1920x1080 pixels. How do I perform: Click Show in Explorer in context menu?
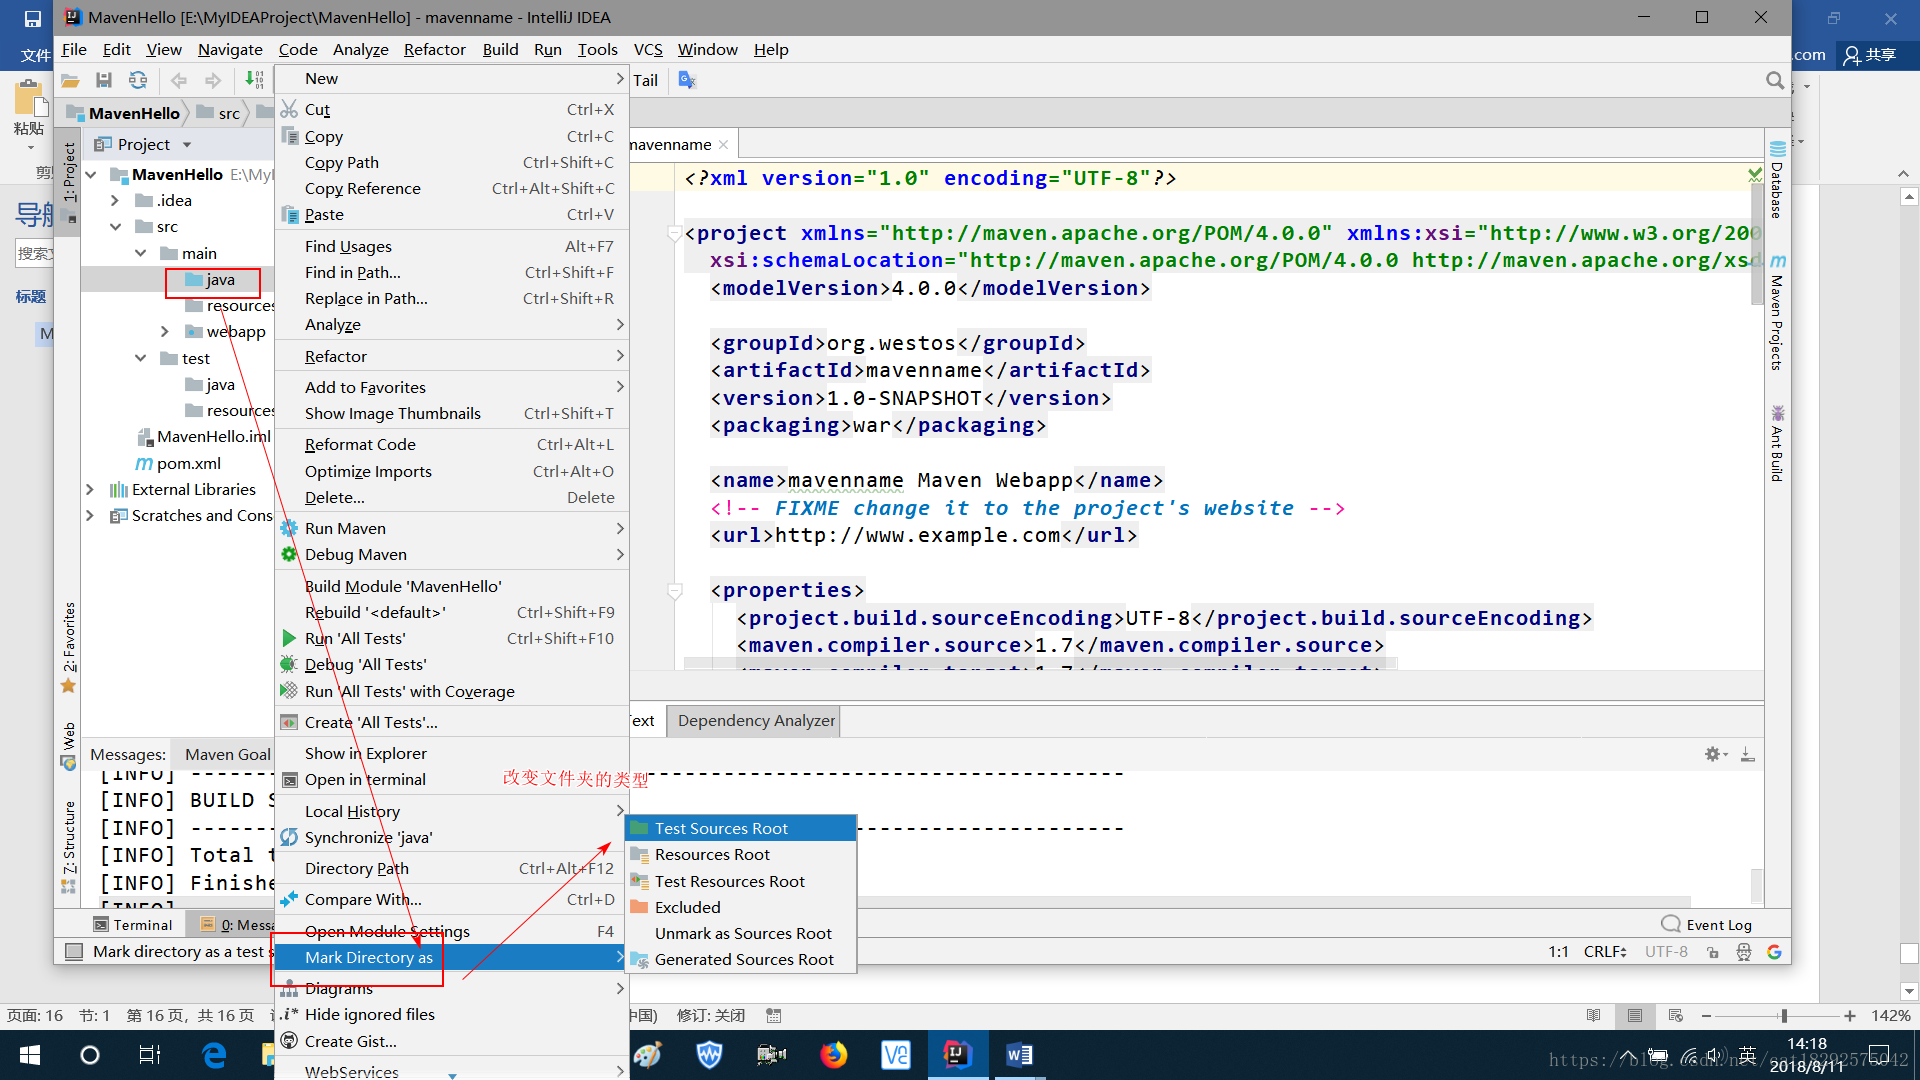452,754
